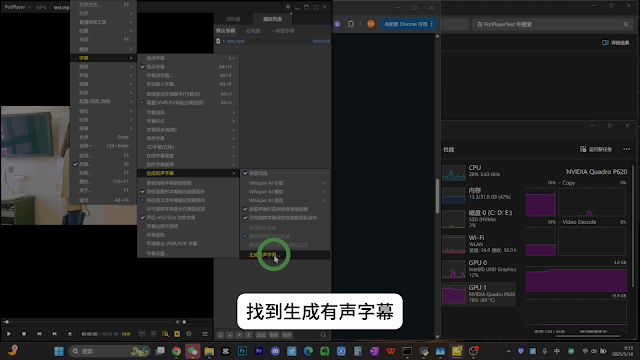Click the eject/open file icon in PotPlayer

(70, 334)
